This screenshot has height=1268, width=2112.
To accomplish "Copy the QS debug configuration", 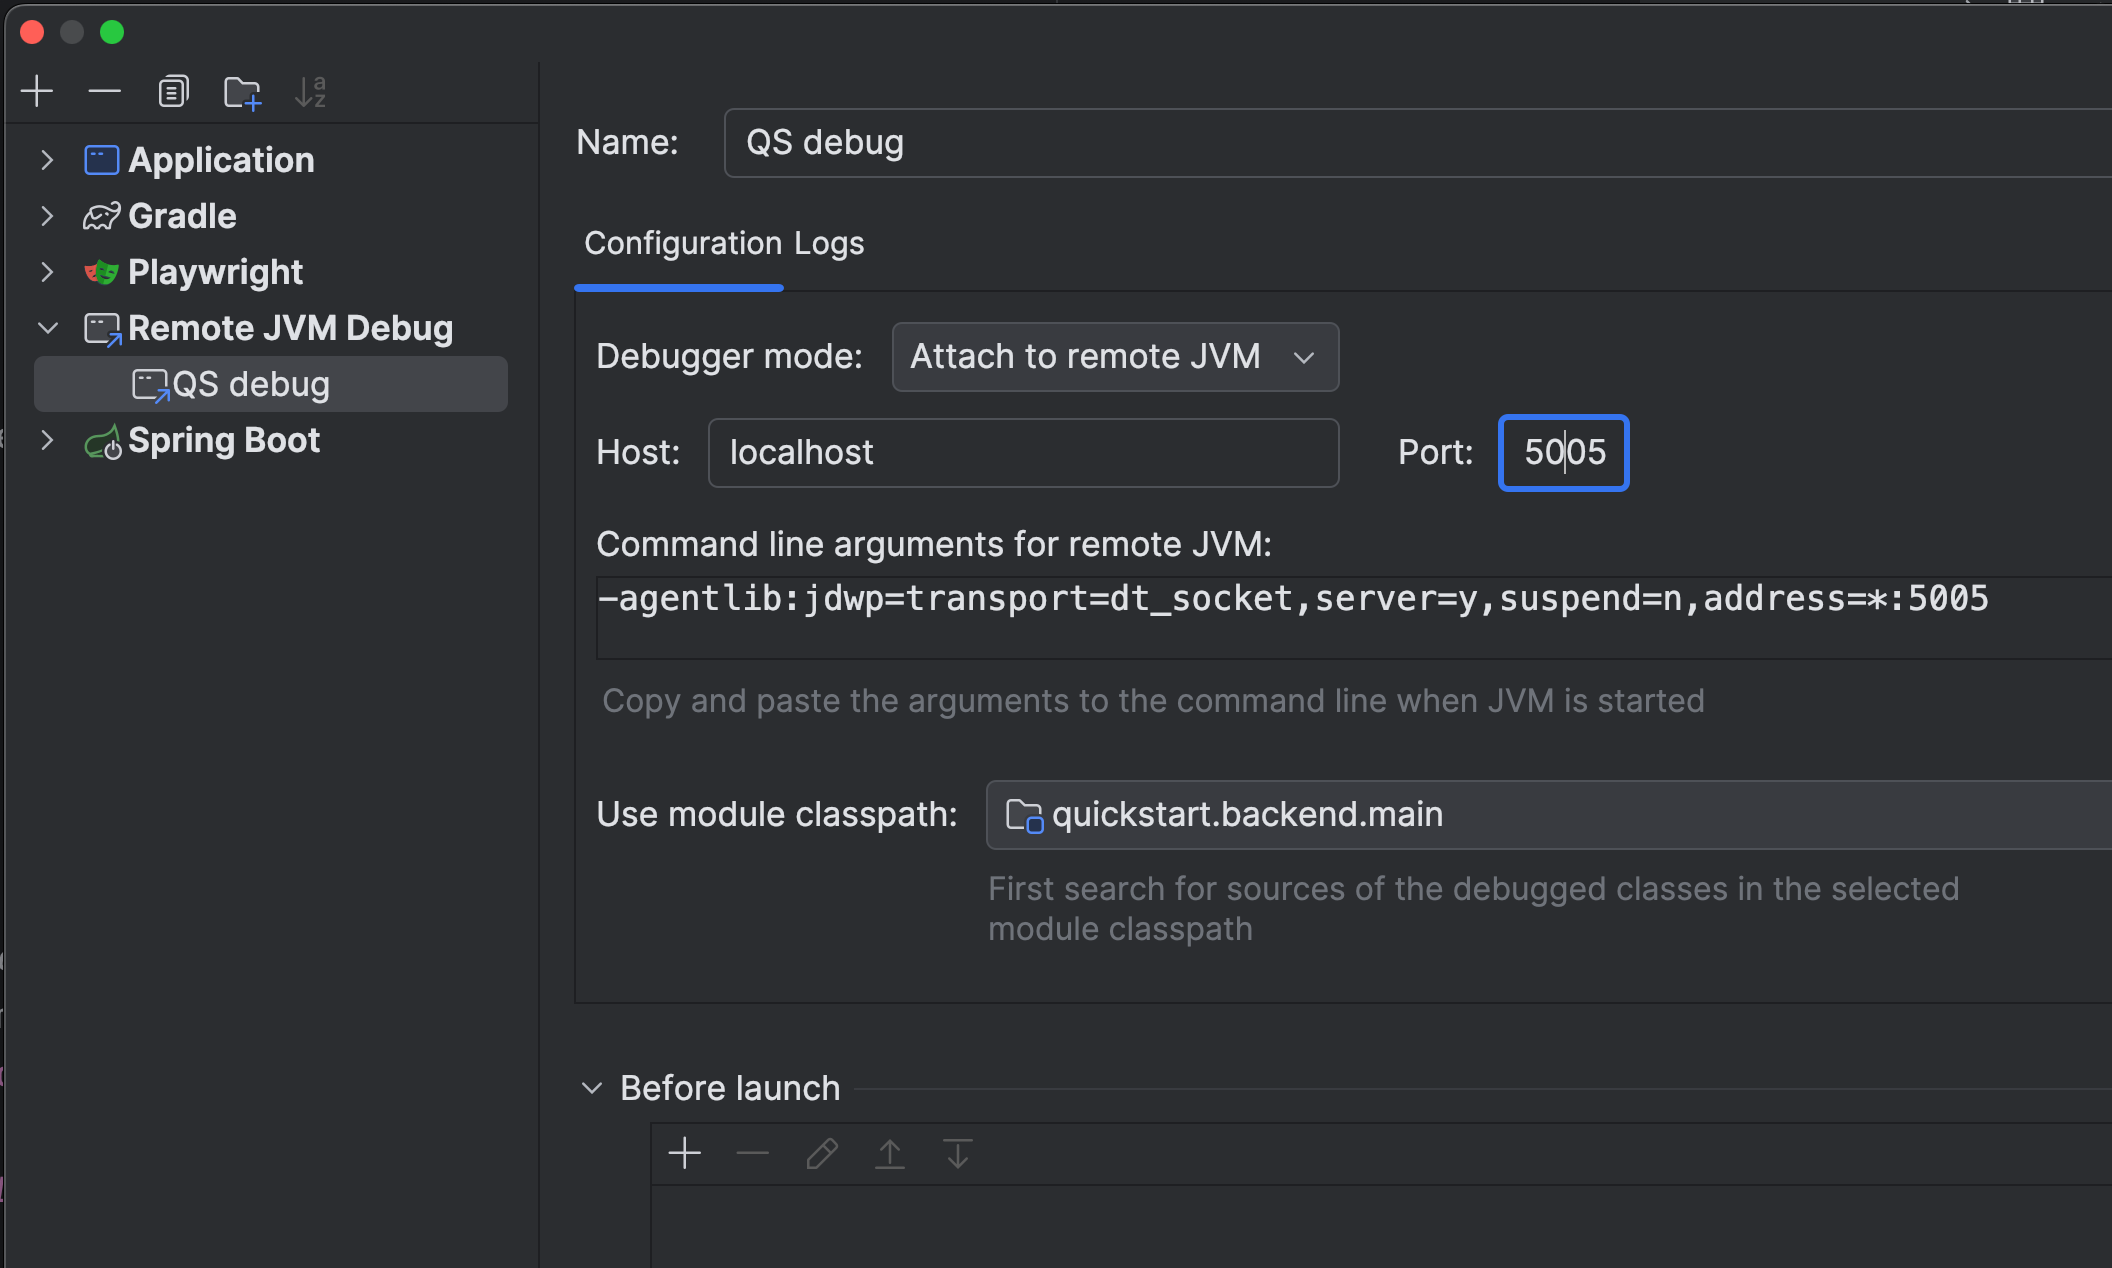I will click(172, 91).
